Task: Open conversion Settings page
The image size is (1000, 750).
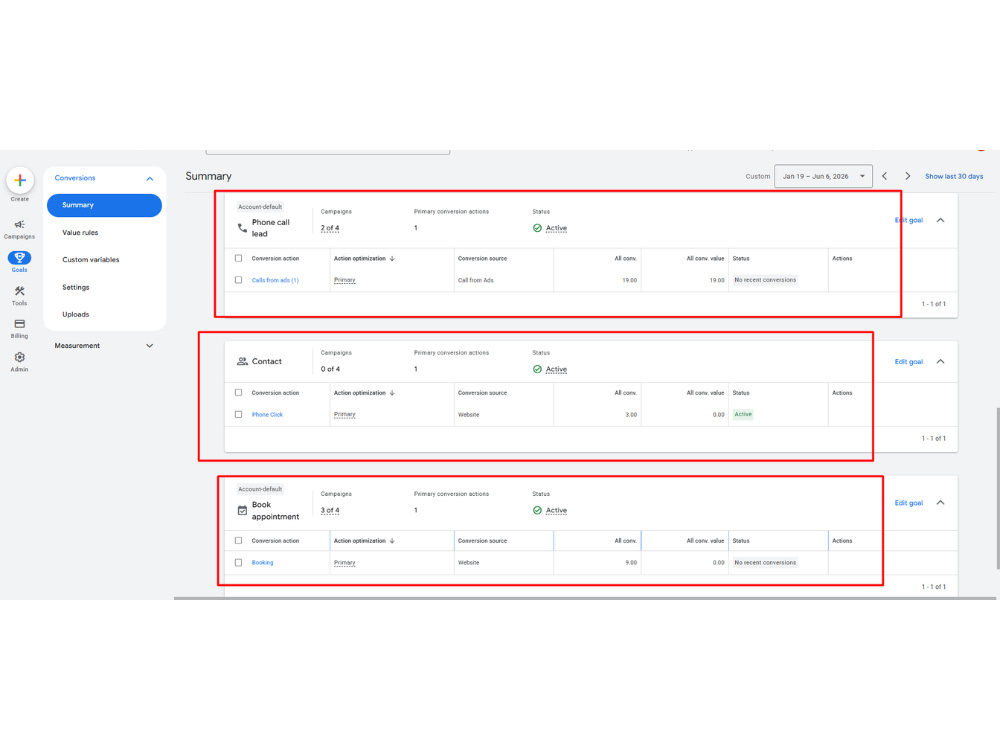Action: pyautogui.click(x=76, y=288)
